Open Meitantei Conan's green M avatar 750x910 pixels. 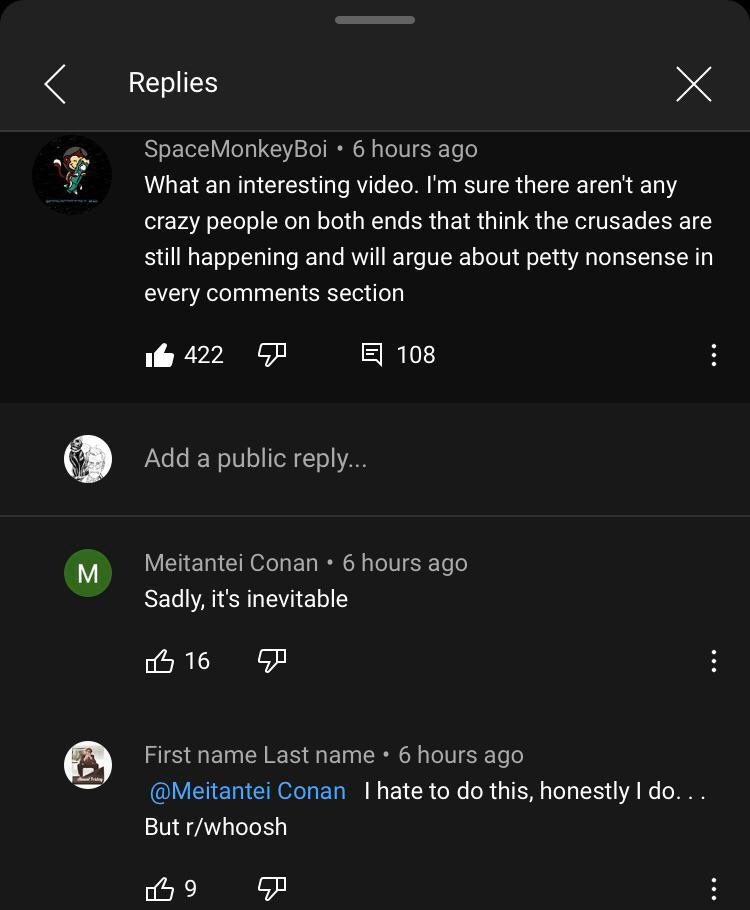(88, 573)
